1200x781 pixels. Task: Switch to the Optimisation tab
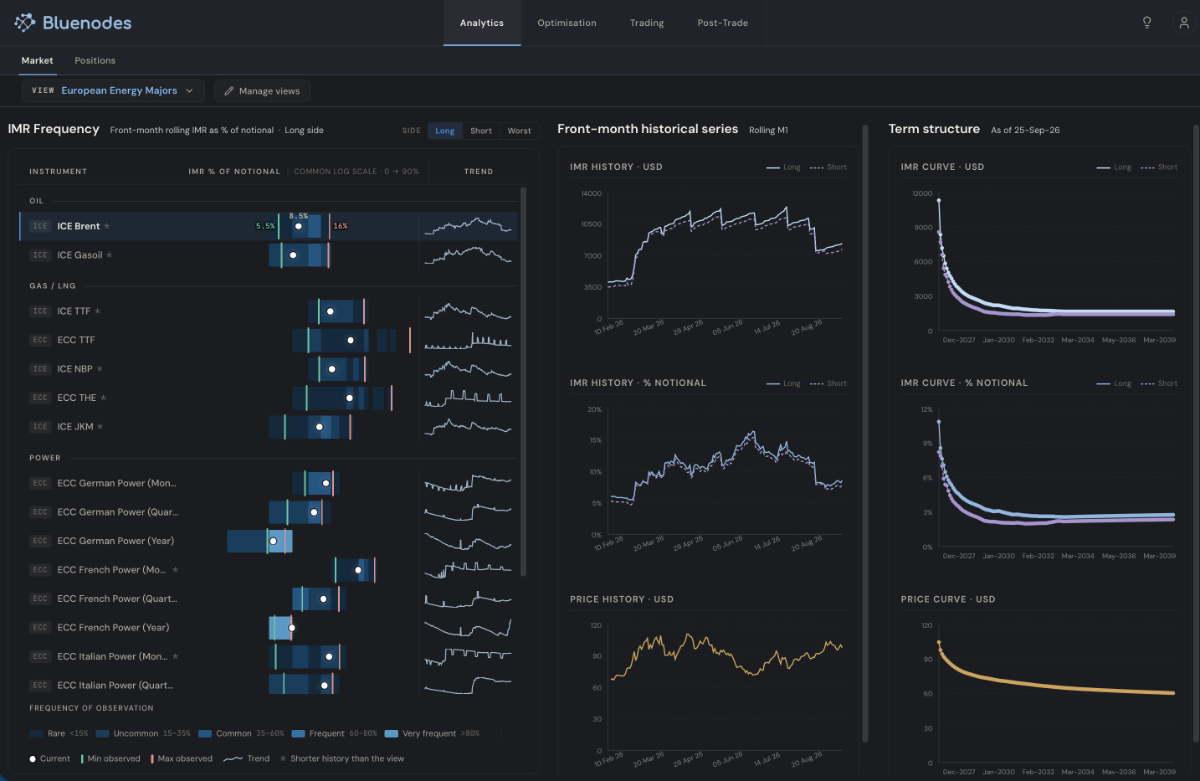567,23
